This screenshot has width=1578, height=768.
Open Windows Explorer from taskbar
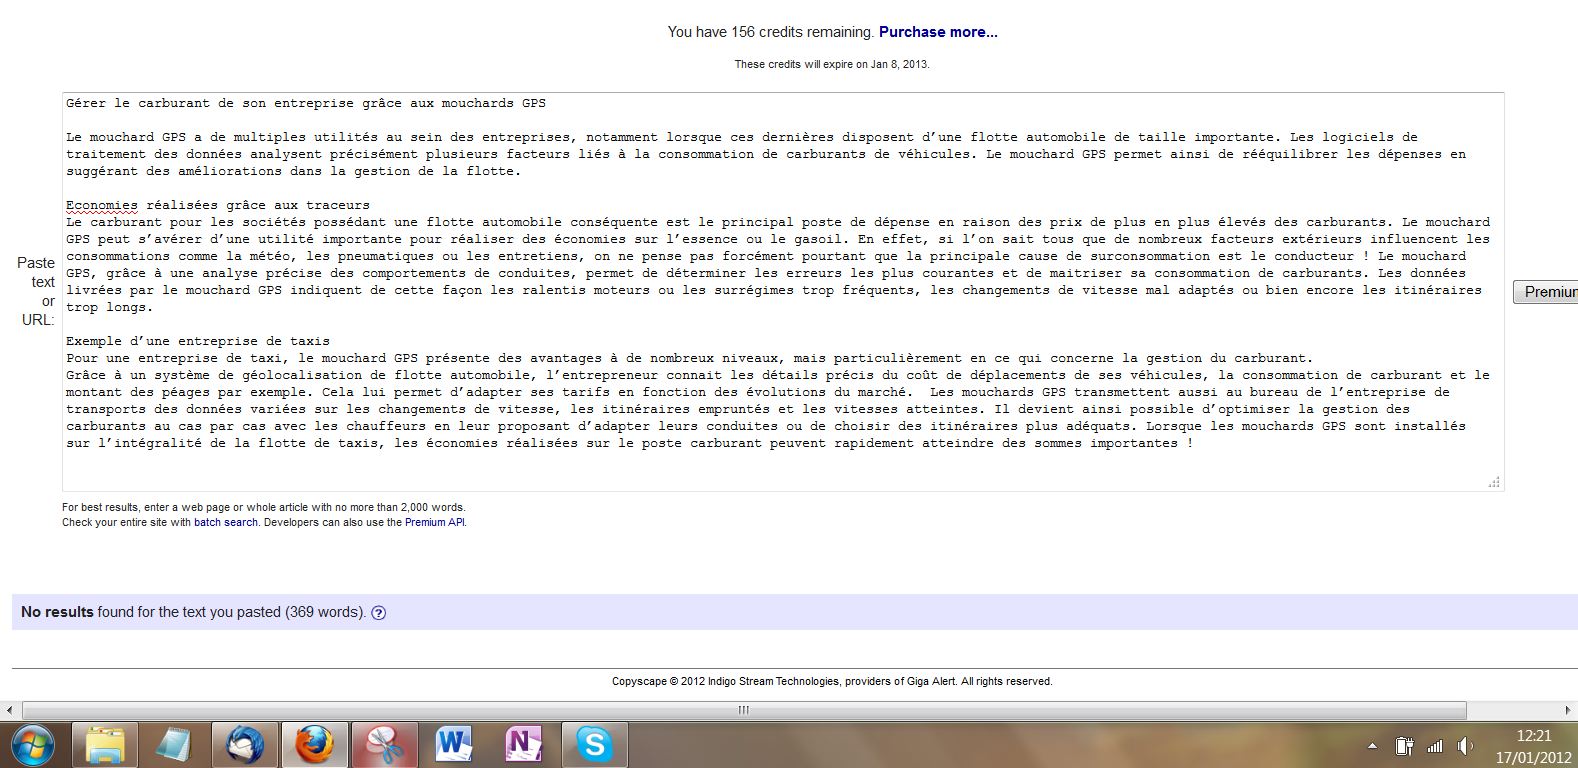click(104, 745)
